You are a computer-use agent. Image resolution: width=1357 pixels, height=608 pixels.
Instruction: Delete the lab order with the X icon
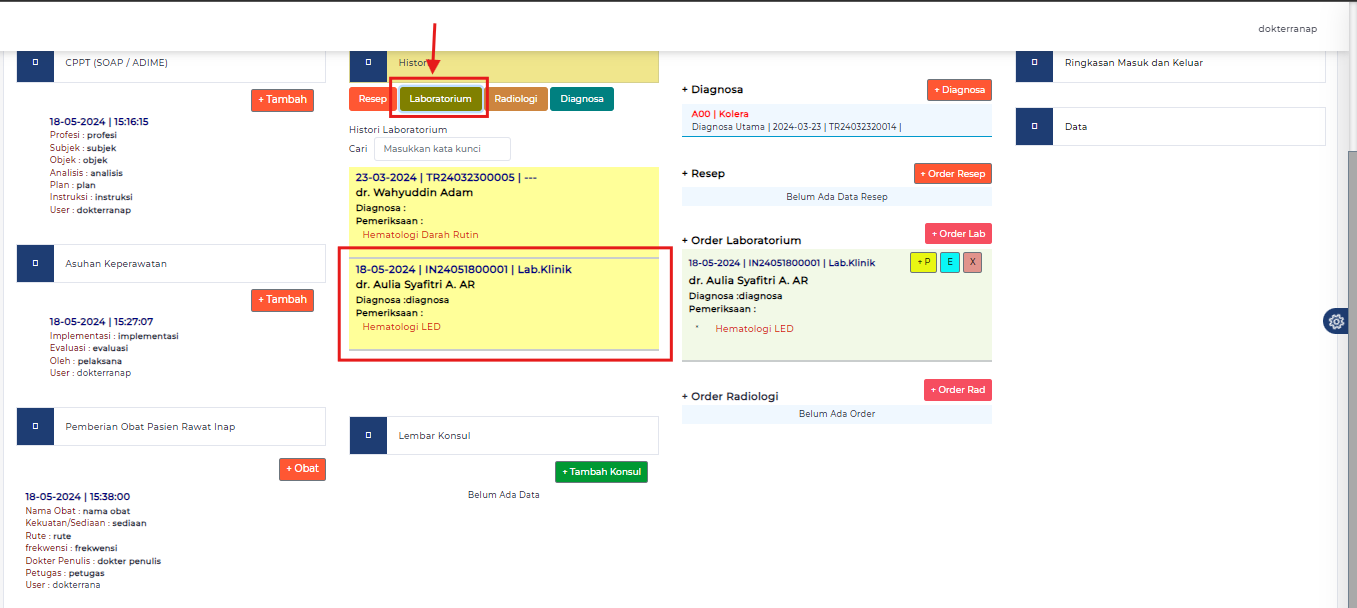pos(972,262)
